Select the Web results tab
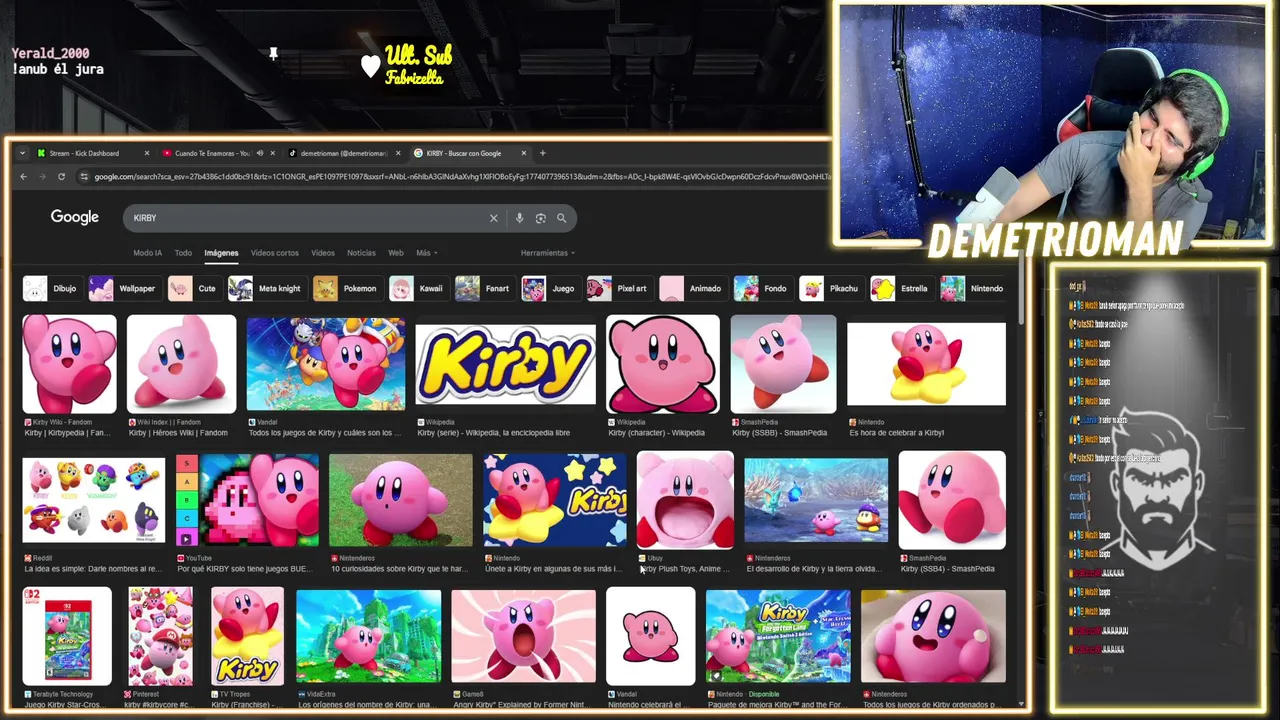Screen dimensions: 1280x720 [396, 253]
